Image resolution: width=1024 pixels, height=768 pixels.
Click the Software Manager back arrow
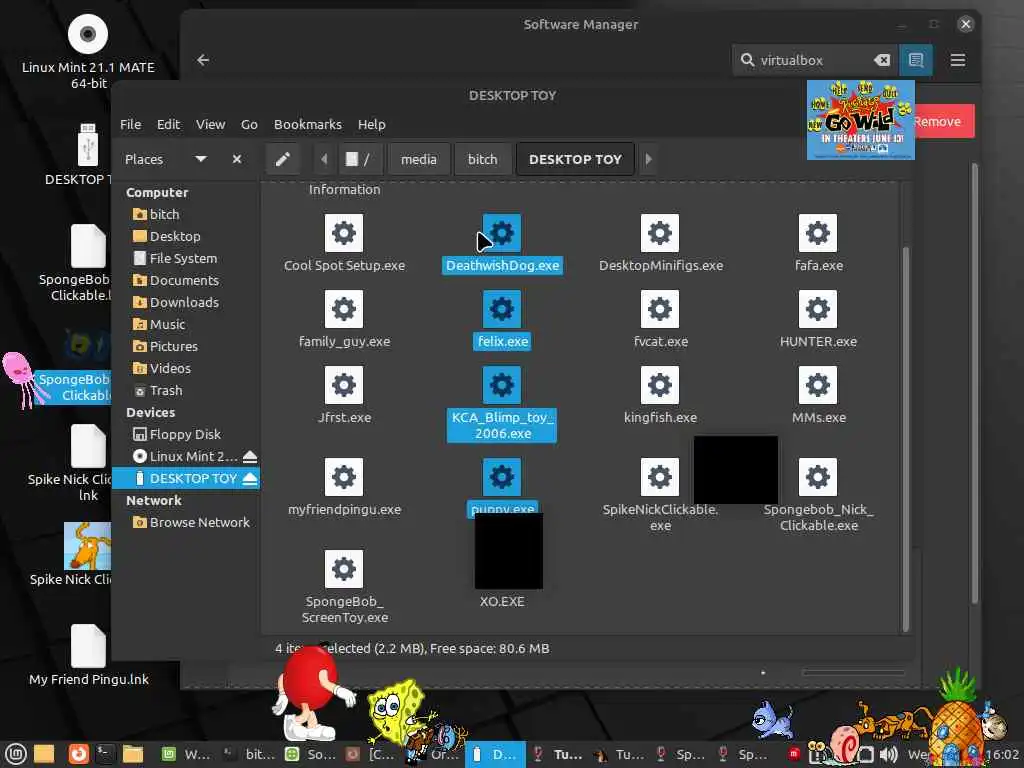point(203,60)
